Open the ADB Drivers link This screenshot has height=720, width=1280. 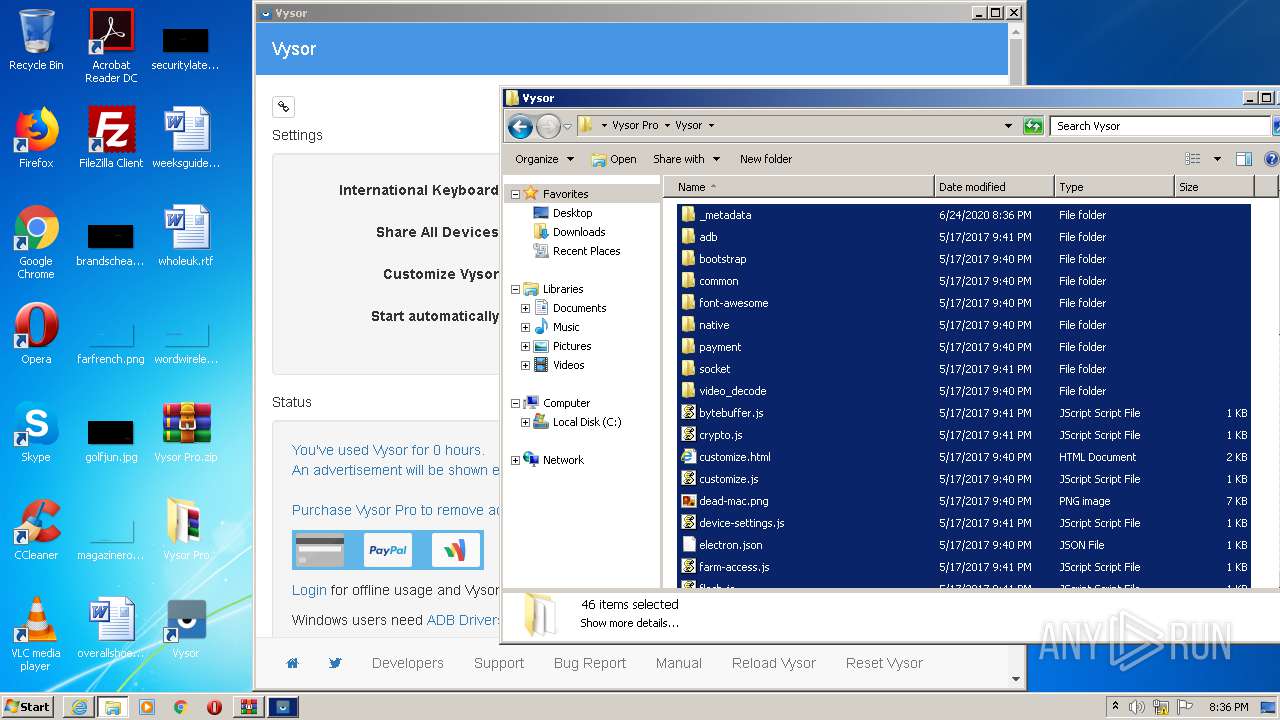pos(463,620)
